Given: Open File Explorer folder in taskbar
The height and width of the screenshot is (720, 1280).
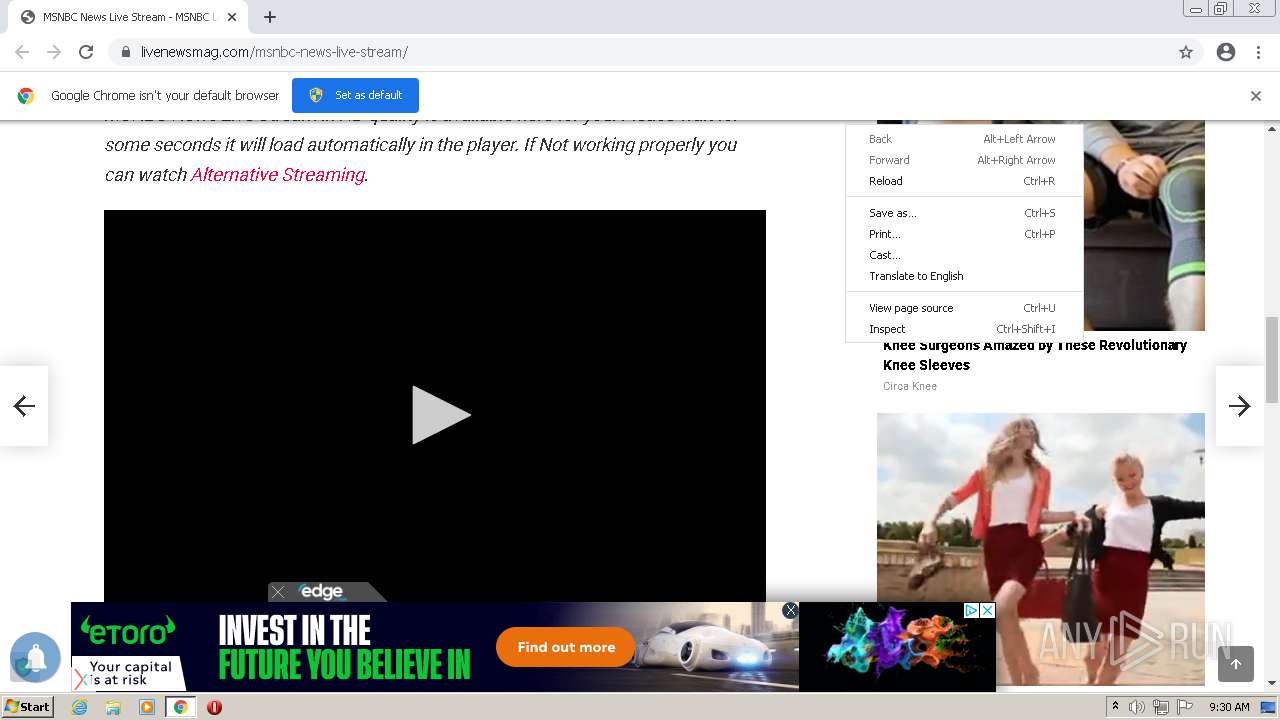Looking at the screenshot, I should (x=113, y=707).
